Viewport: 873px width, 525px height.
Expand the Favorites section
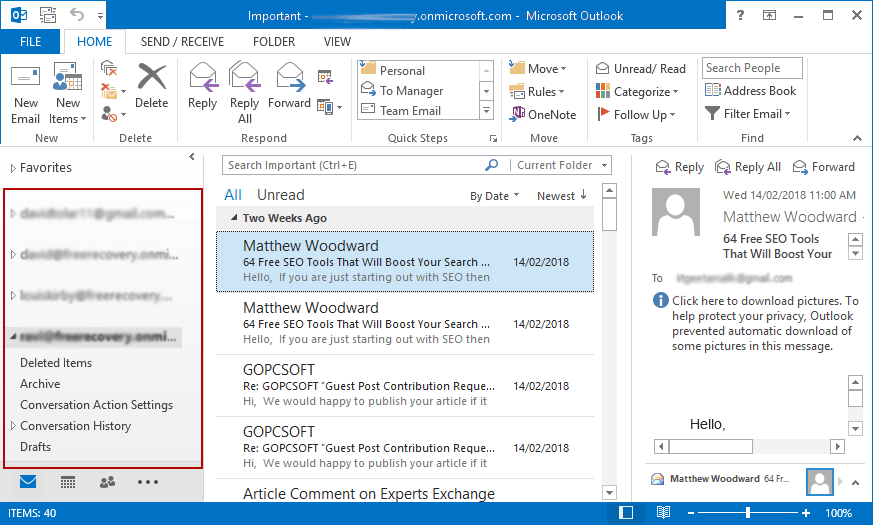[x=13, y=168]
